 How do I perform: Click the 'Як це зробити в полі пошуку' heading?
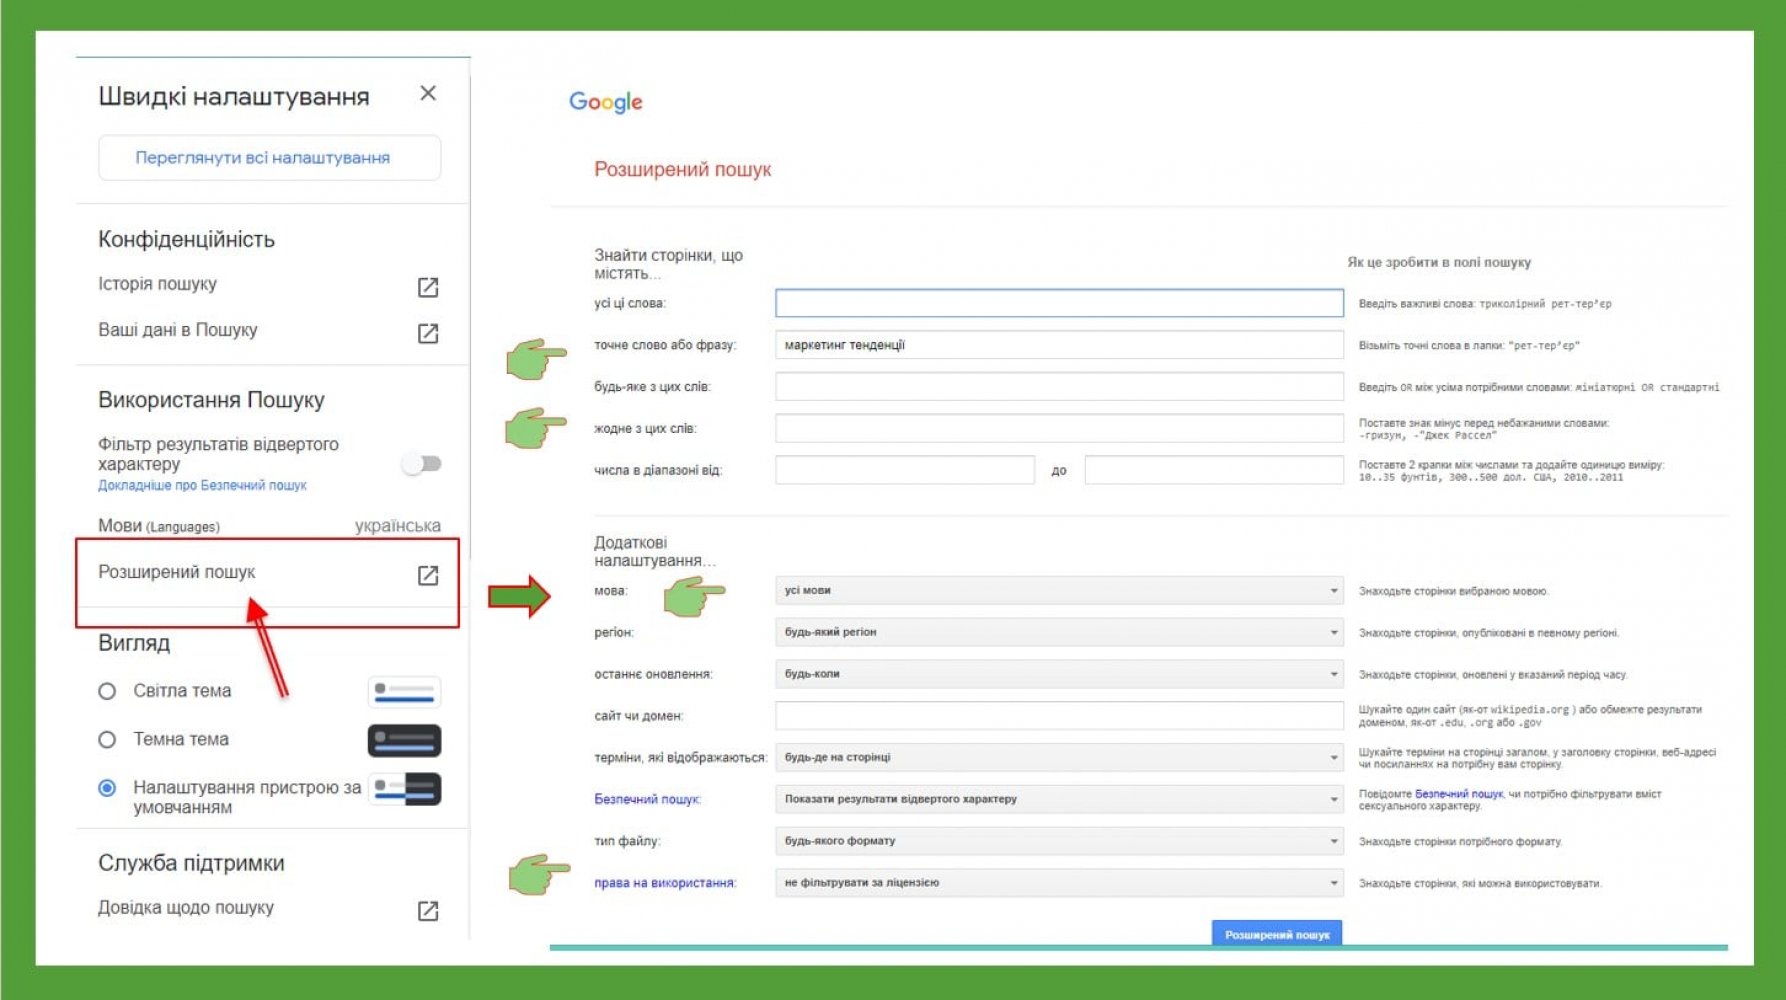pyautogui.click(x=1439, y=262)
